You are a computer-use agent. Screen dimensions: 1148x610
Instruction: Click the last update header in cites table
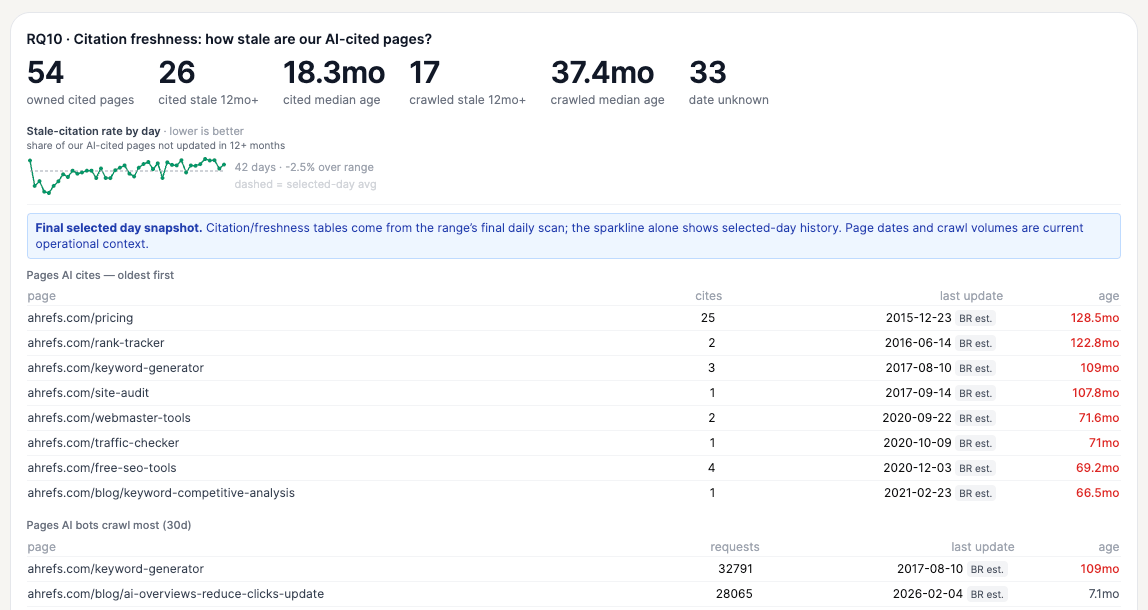(x=971, y=296)
